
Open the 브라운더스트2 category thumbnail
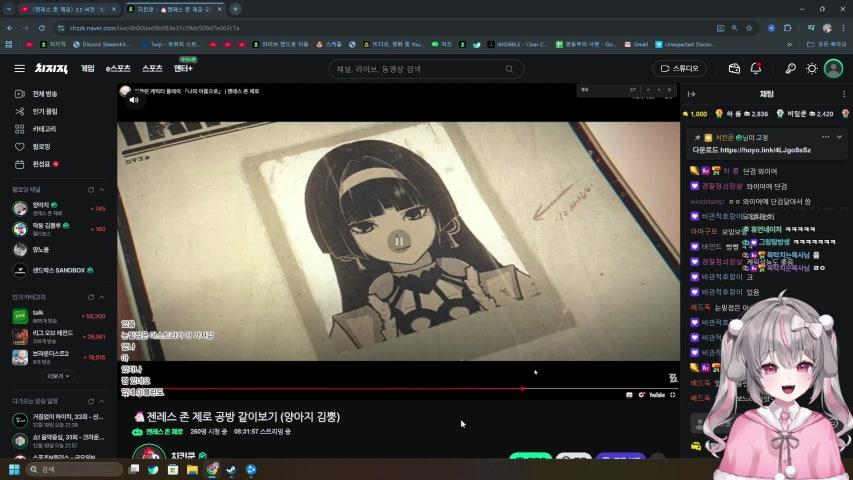click(x=20, y=357)
